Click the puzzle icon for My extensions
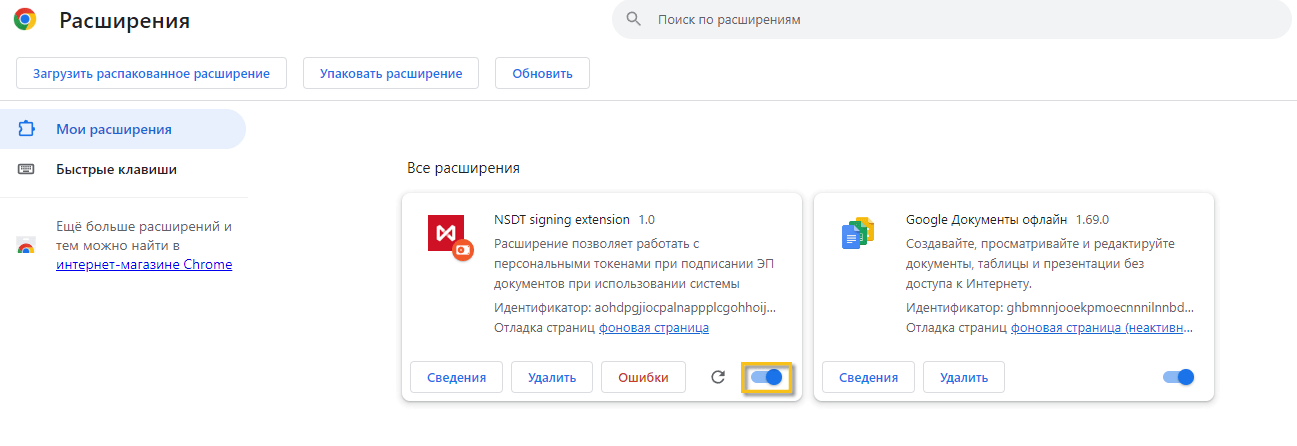This screenshot has width=1297, height=446. (26, 129)
